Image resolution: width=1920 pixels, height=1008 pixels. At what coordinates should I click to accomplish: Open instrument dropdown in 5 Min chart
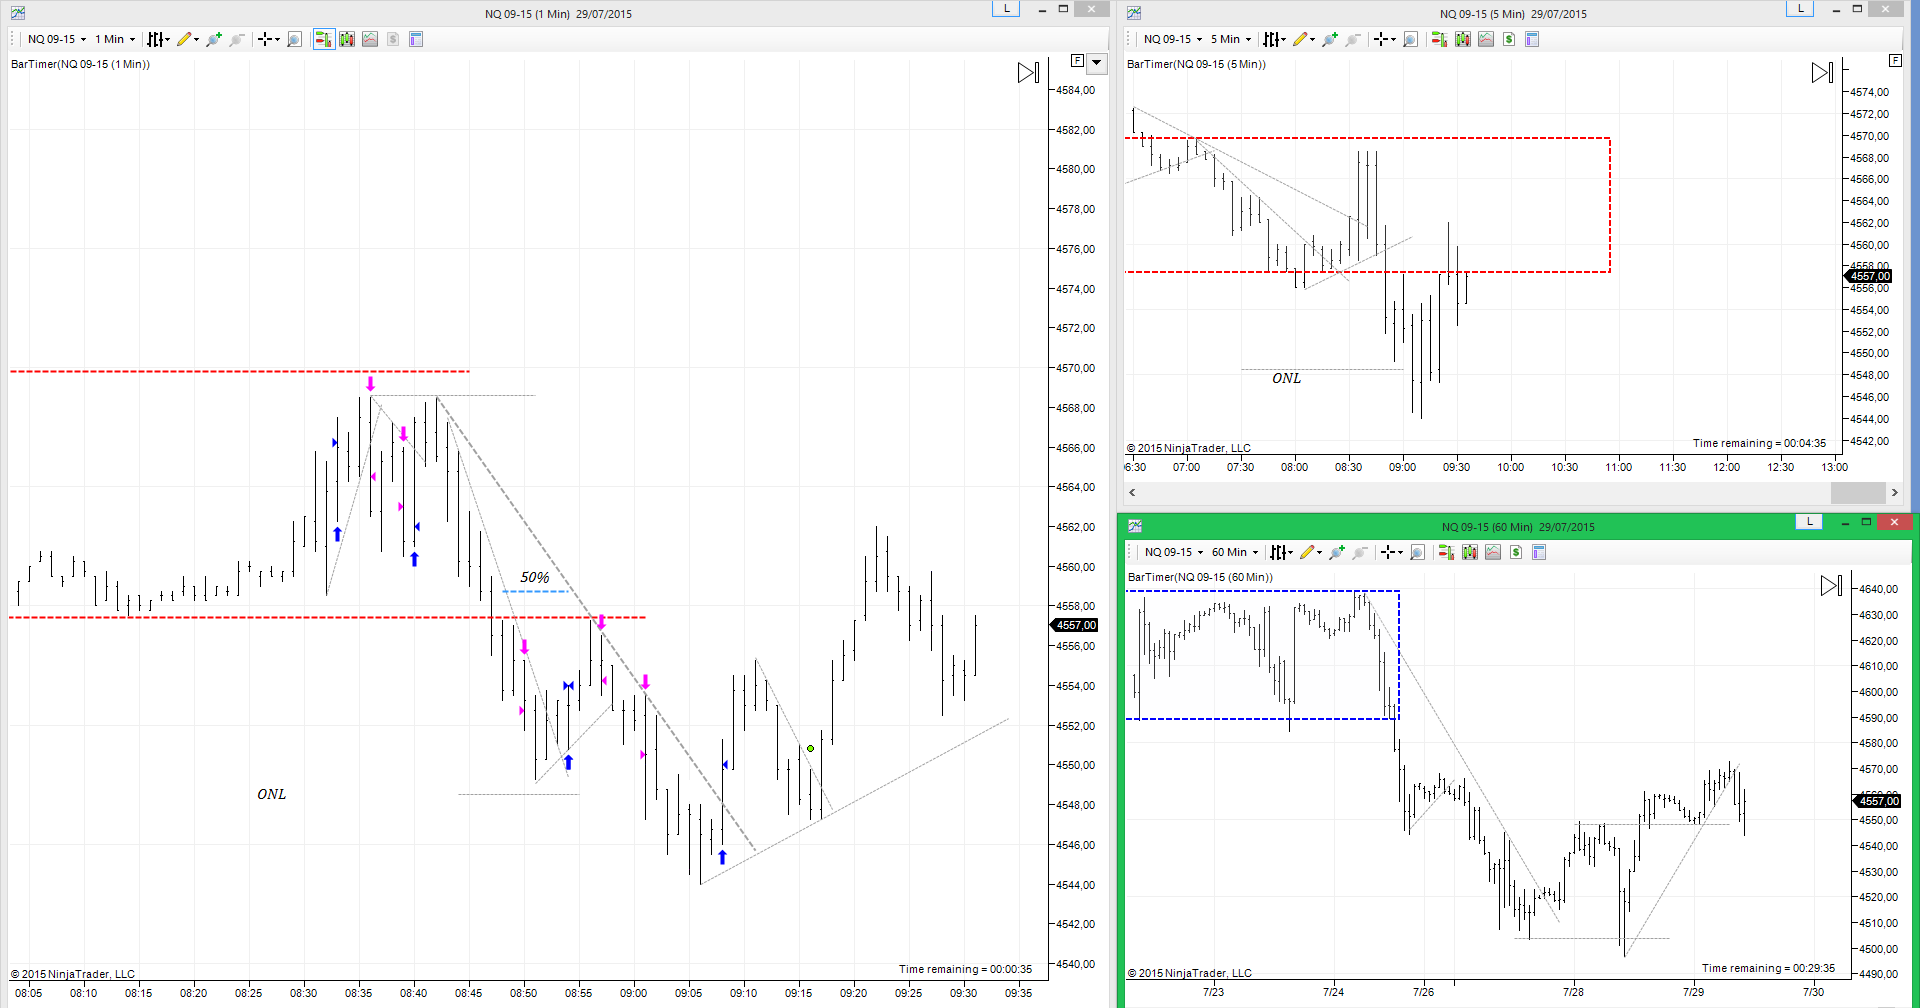tap(1173, 39)
